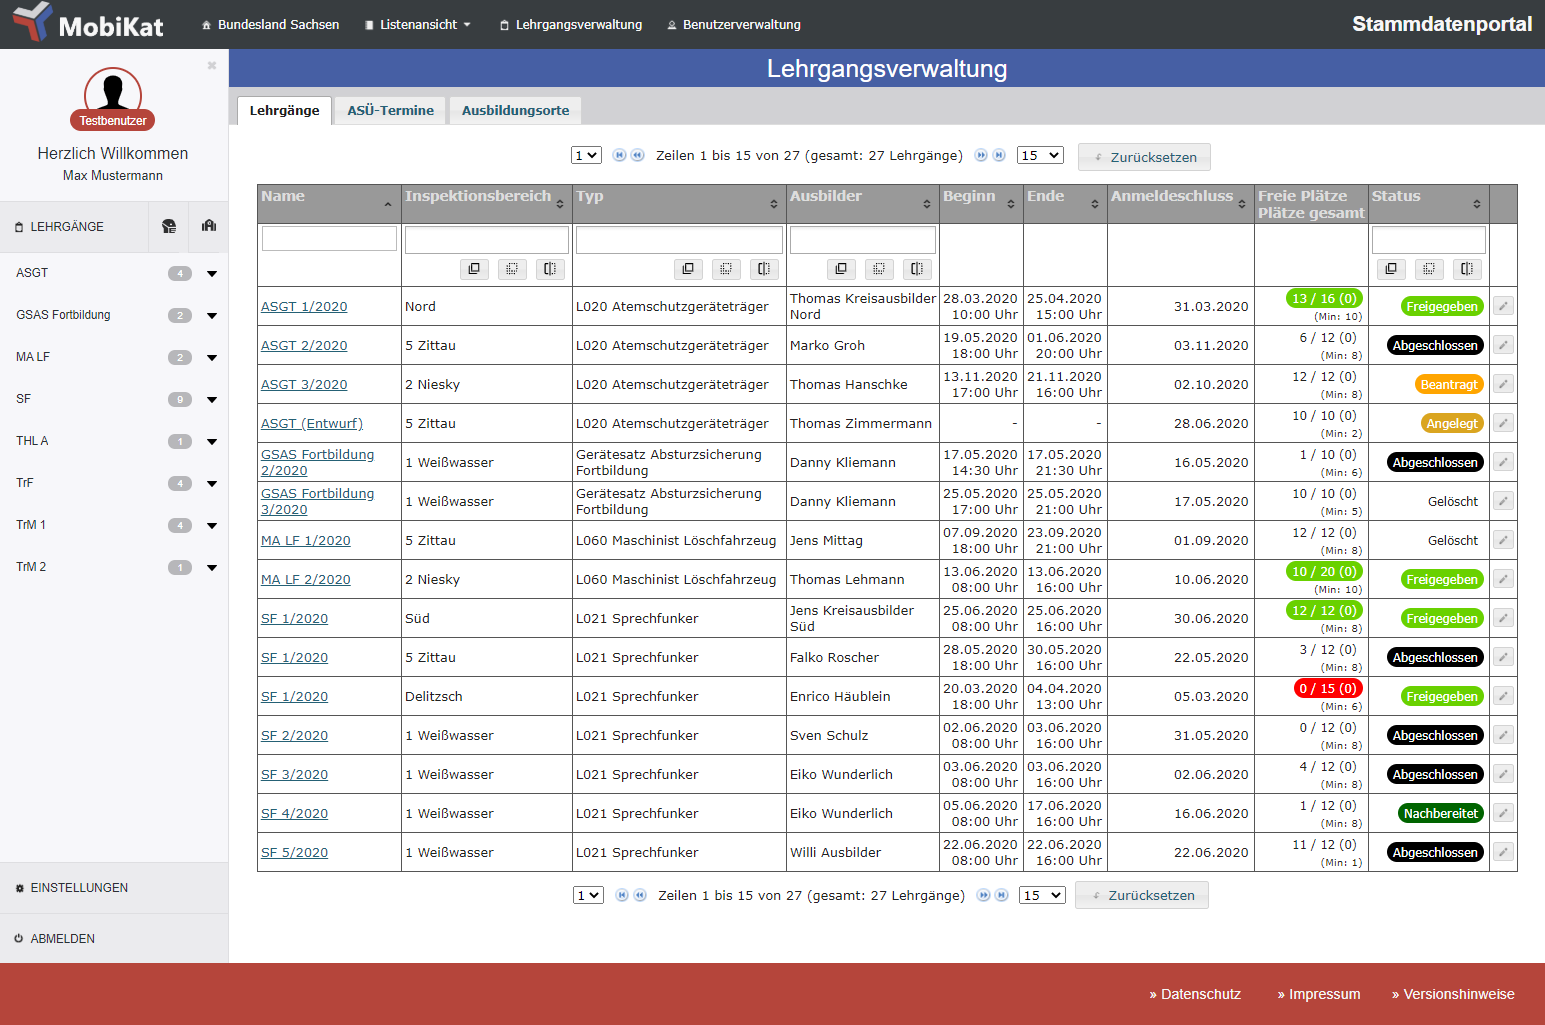Click edit pencil for ASGT 1/2020 row
The width and height of the screenshot is (1545, 1025).
pyautogui.click(x=1503, y=306)
